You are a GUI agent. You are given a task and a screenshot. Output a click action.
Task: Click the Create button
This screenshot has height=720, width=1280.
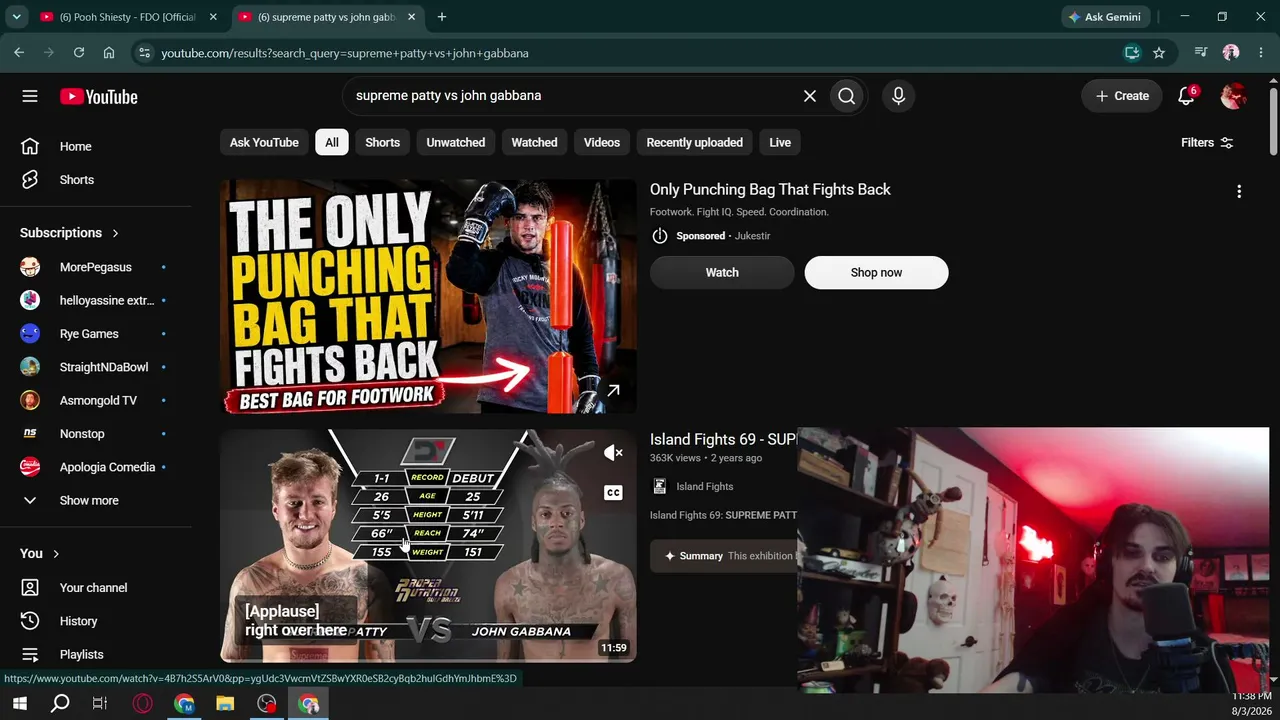1122,96
